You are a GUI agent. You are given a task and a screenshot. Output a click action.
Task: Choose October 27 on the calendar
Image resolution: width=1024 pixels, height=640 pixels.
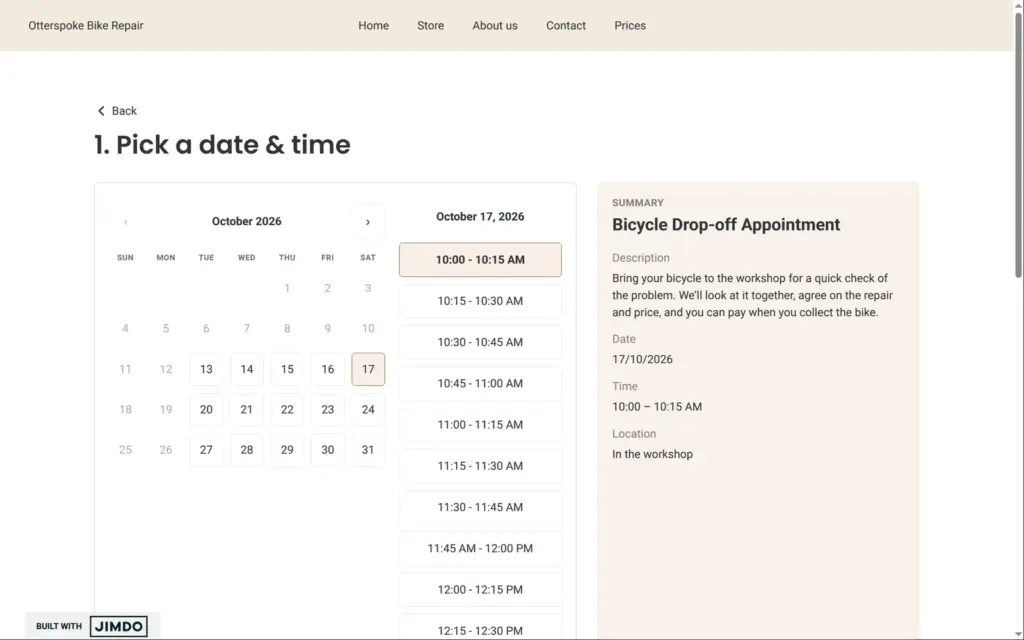coord(206,450)
